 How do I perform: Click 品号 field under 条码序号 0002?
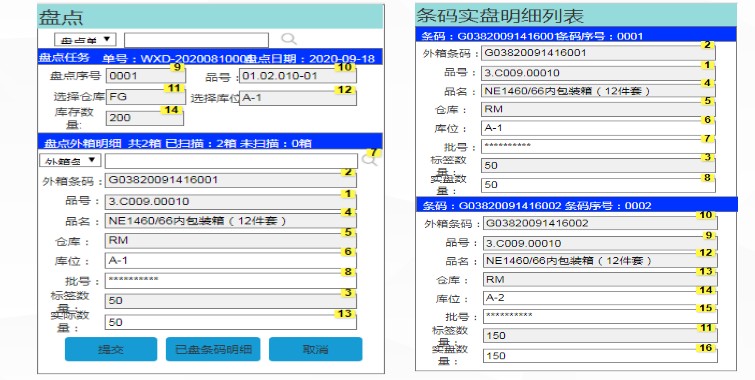click(x=600, y=244)
